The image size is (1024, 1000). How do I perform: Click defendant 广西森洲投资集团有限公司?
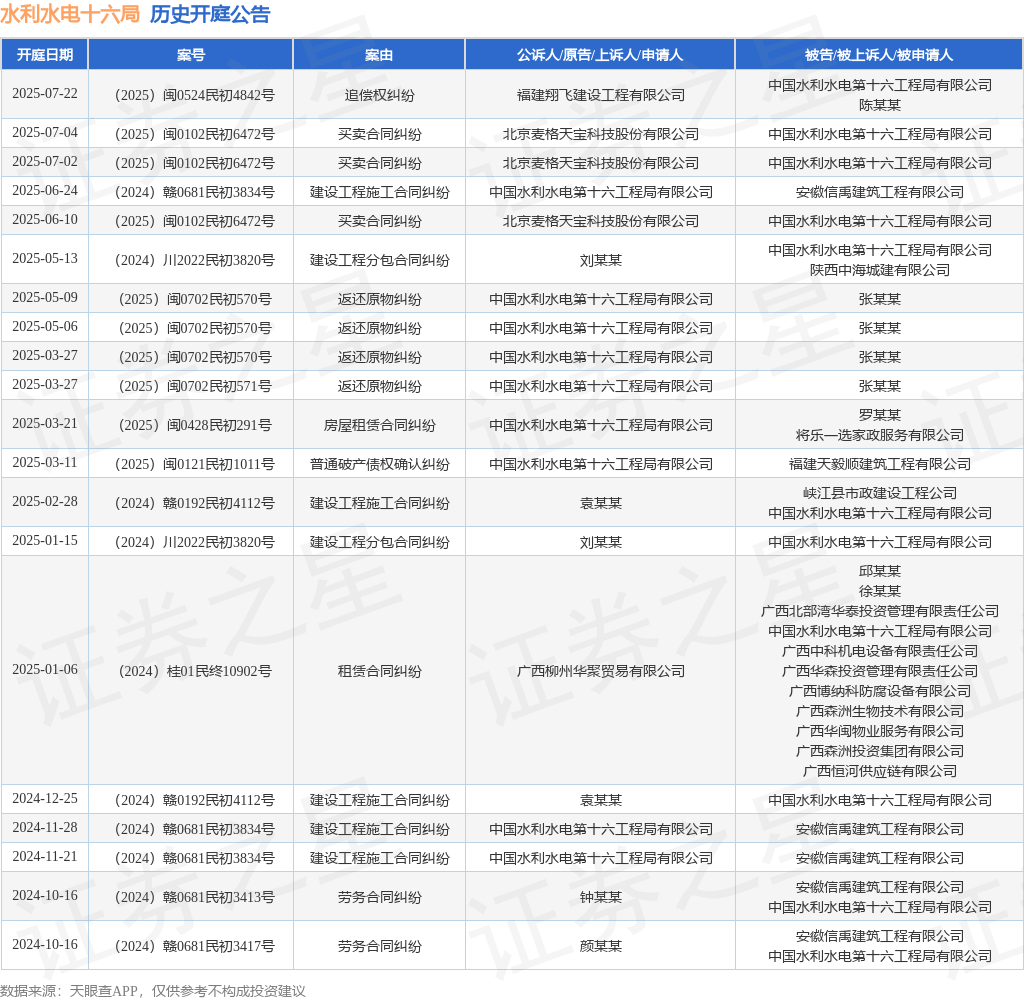880,751
